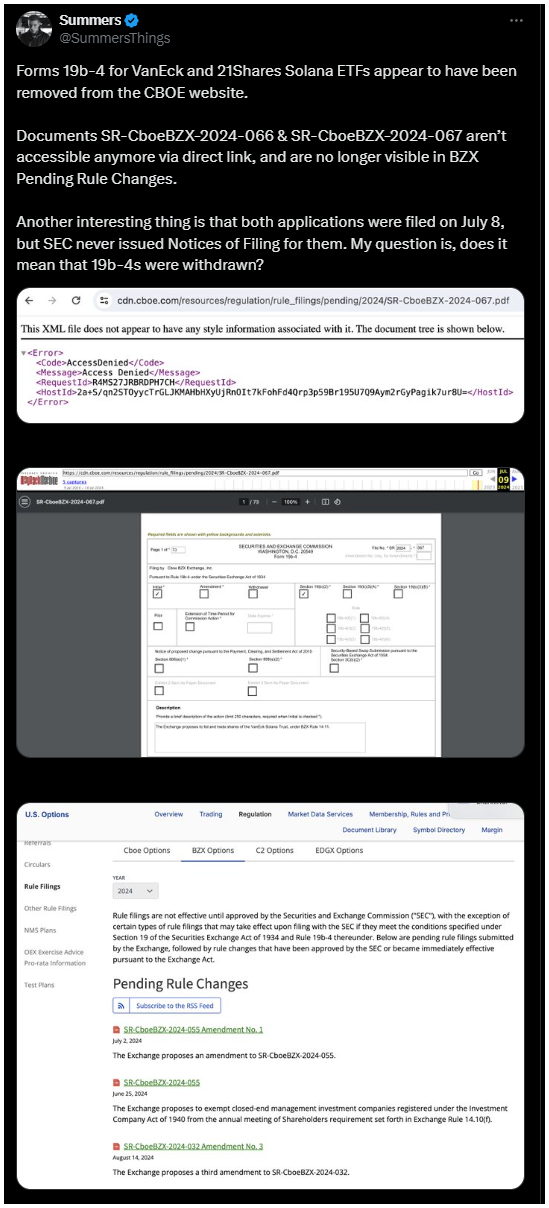
Task: Open the @SummersThings handle
Action: pos(115,38)
